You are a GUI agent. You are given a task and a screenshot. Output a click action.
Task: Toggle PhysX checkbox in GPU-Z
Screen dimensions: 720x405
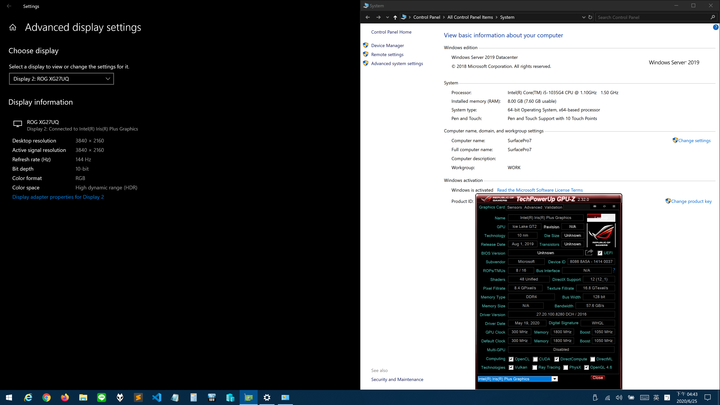[x=566, y=367]
